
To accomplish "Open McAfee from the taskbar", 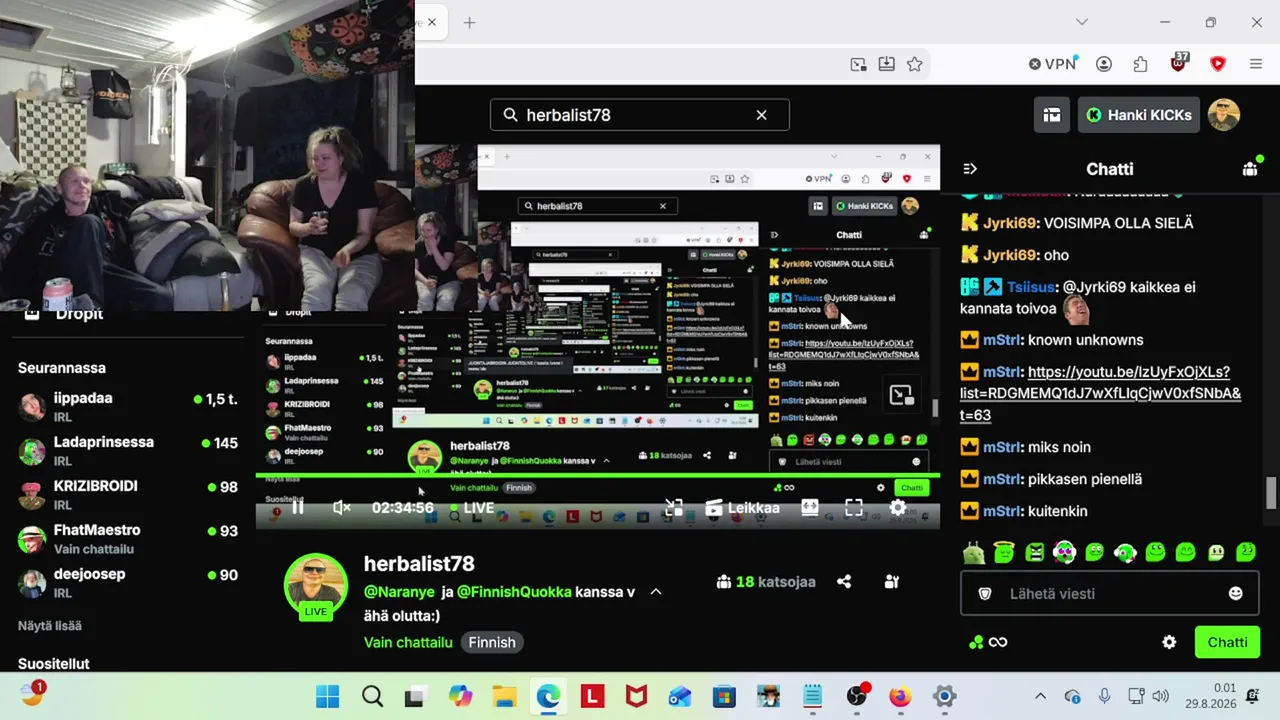I will point(637,696).
